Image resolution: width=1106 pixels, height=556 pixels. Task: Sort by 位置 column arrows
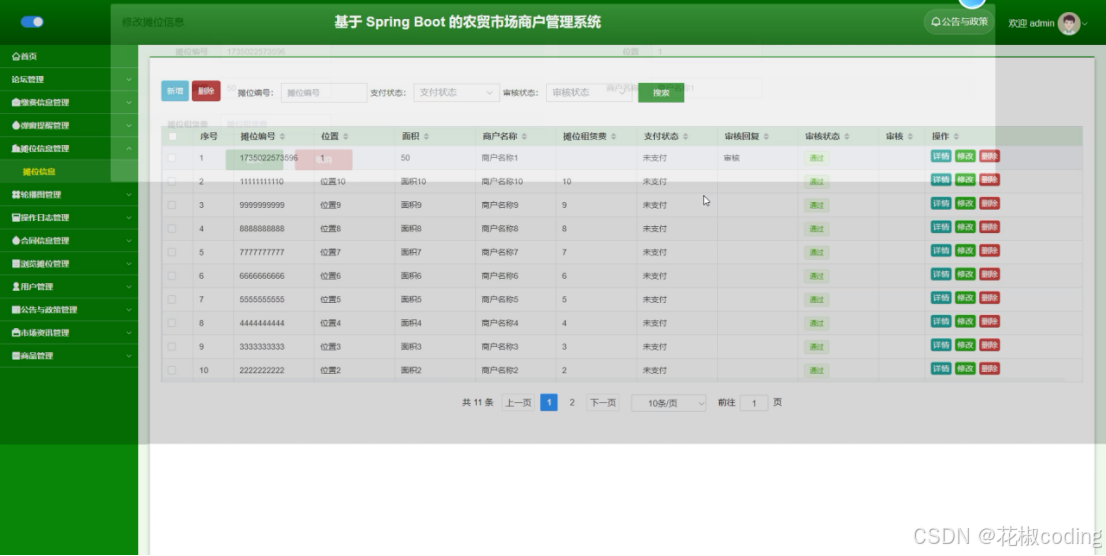tap(346, 136)
